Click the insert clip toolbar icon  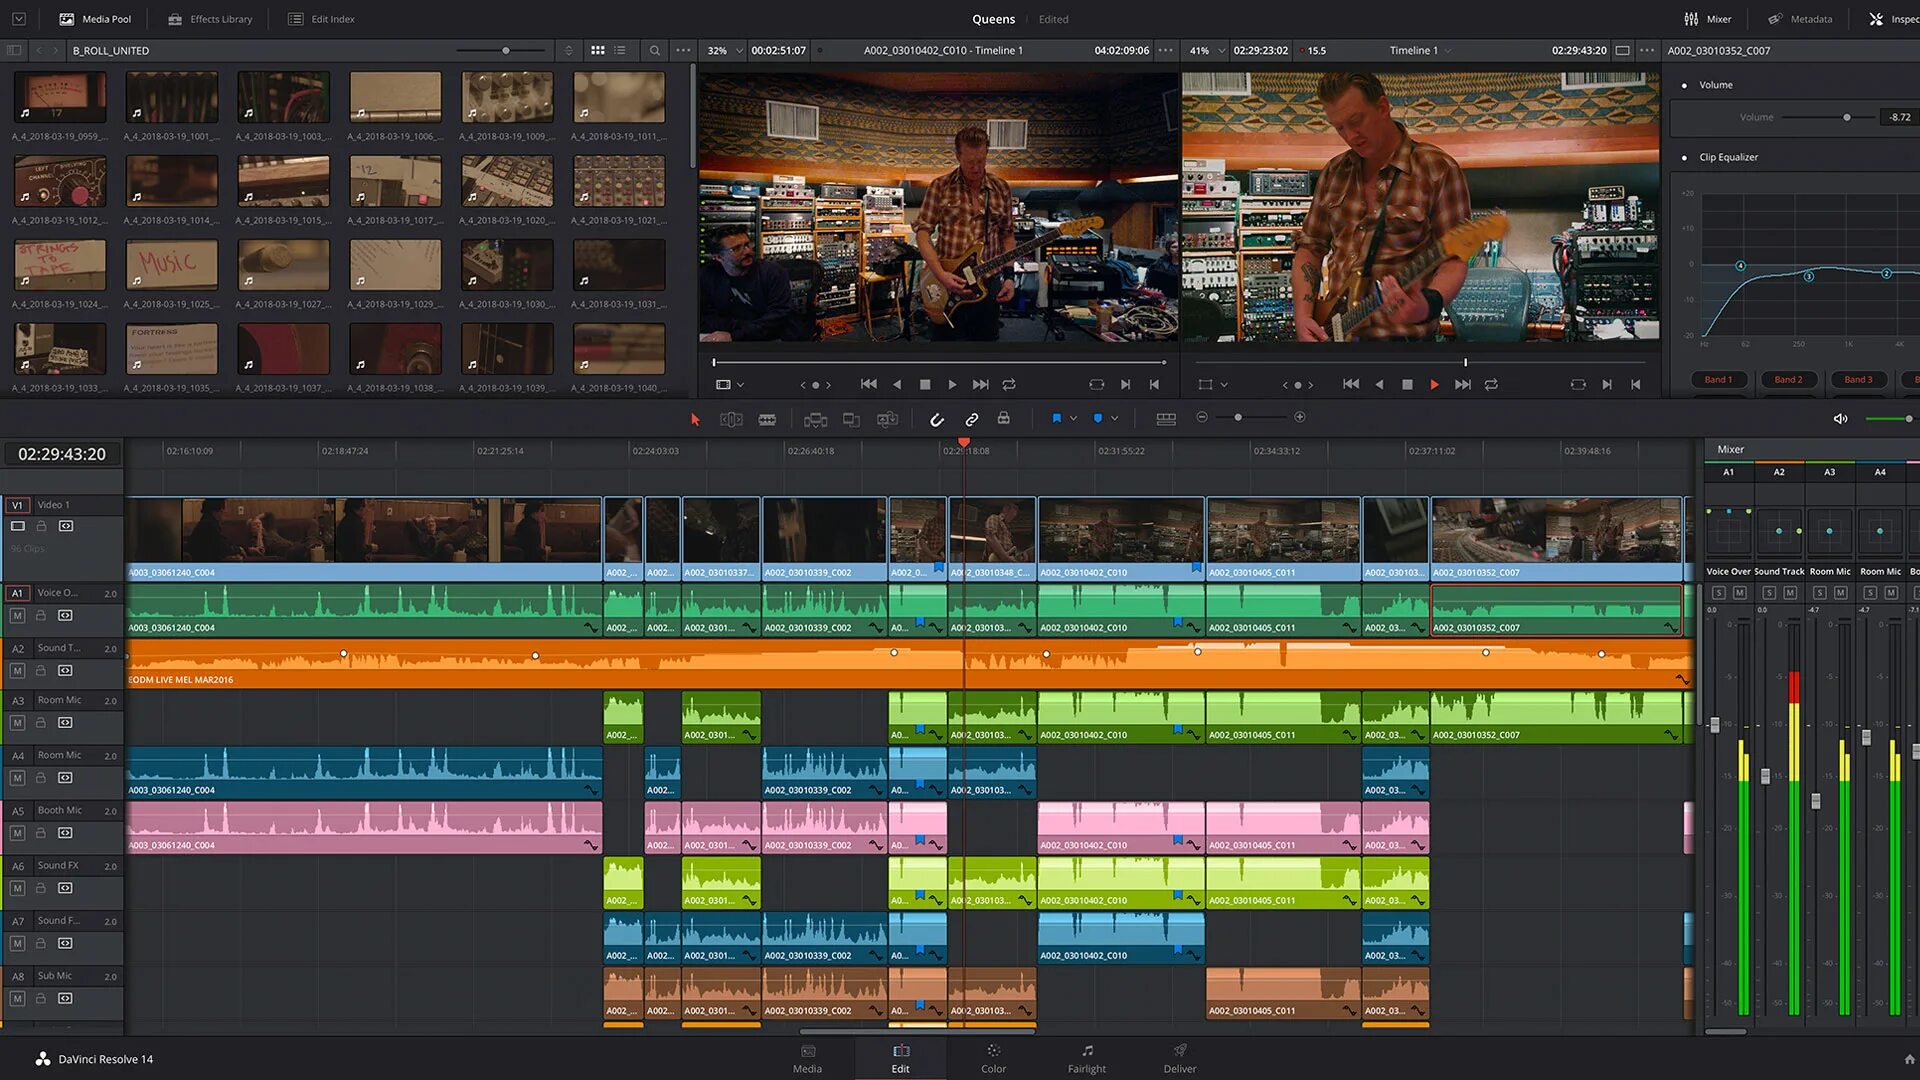[815, 419]
